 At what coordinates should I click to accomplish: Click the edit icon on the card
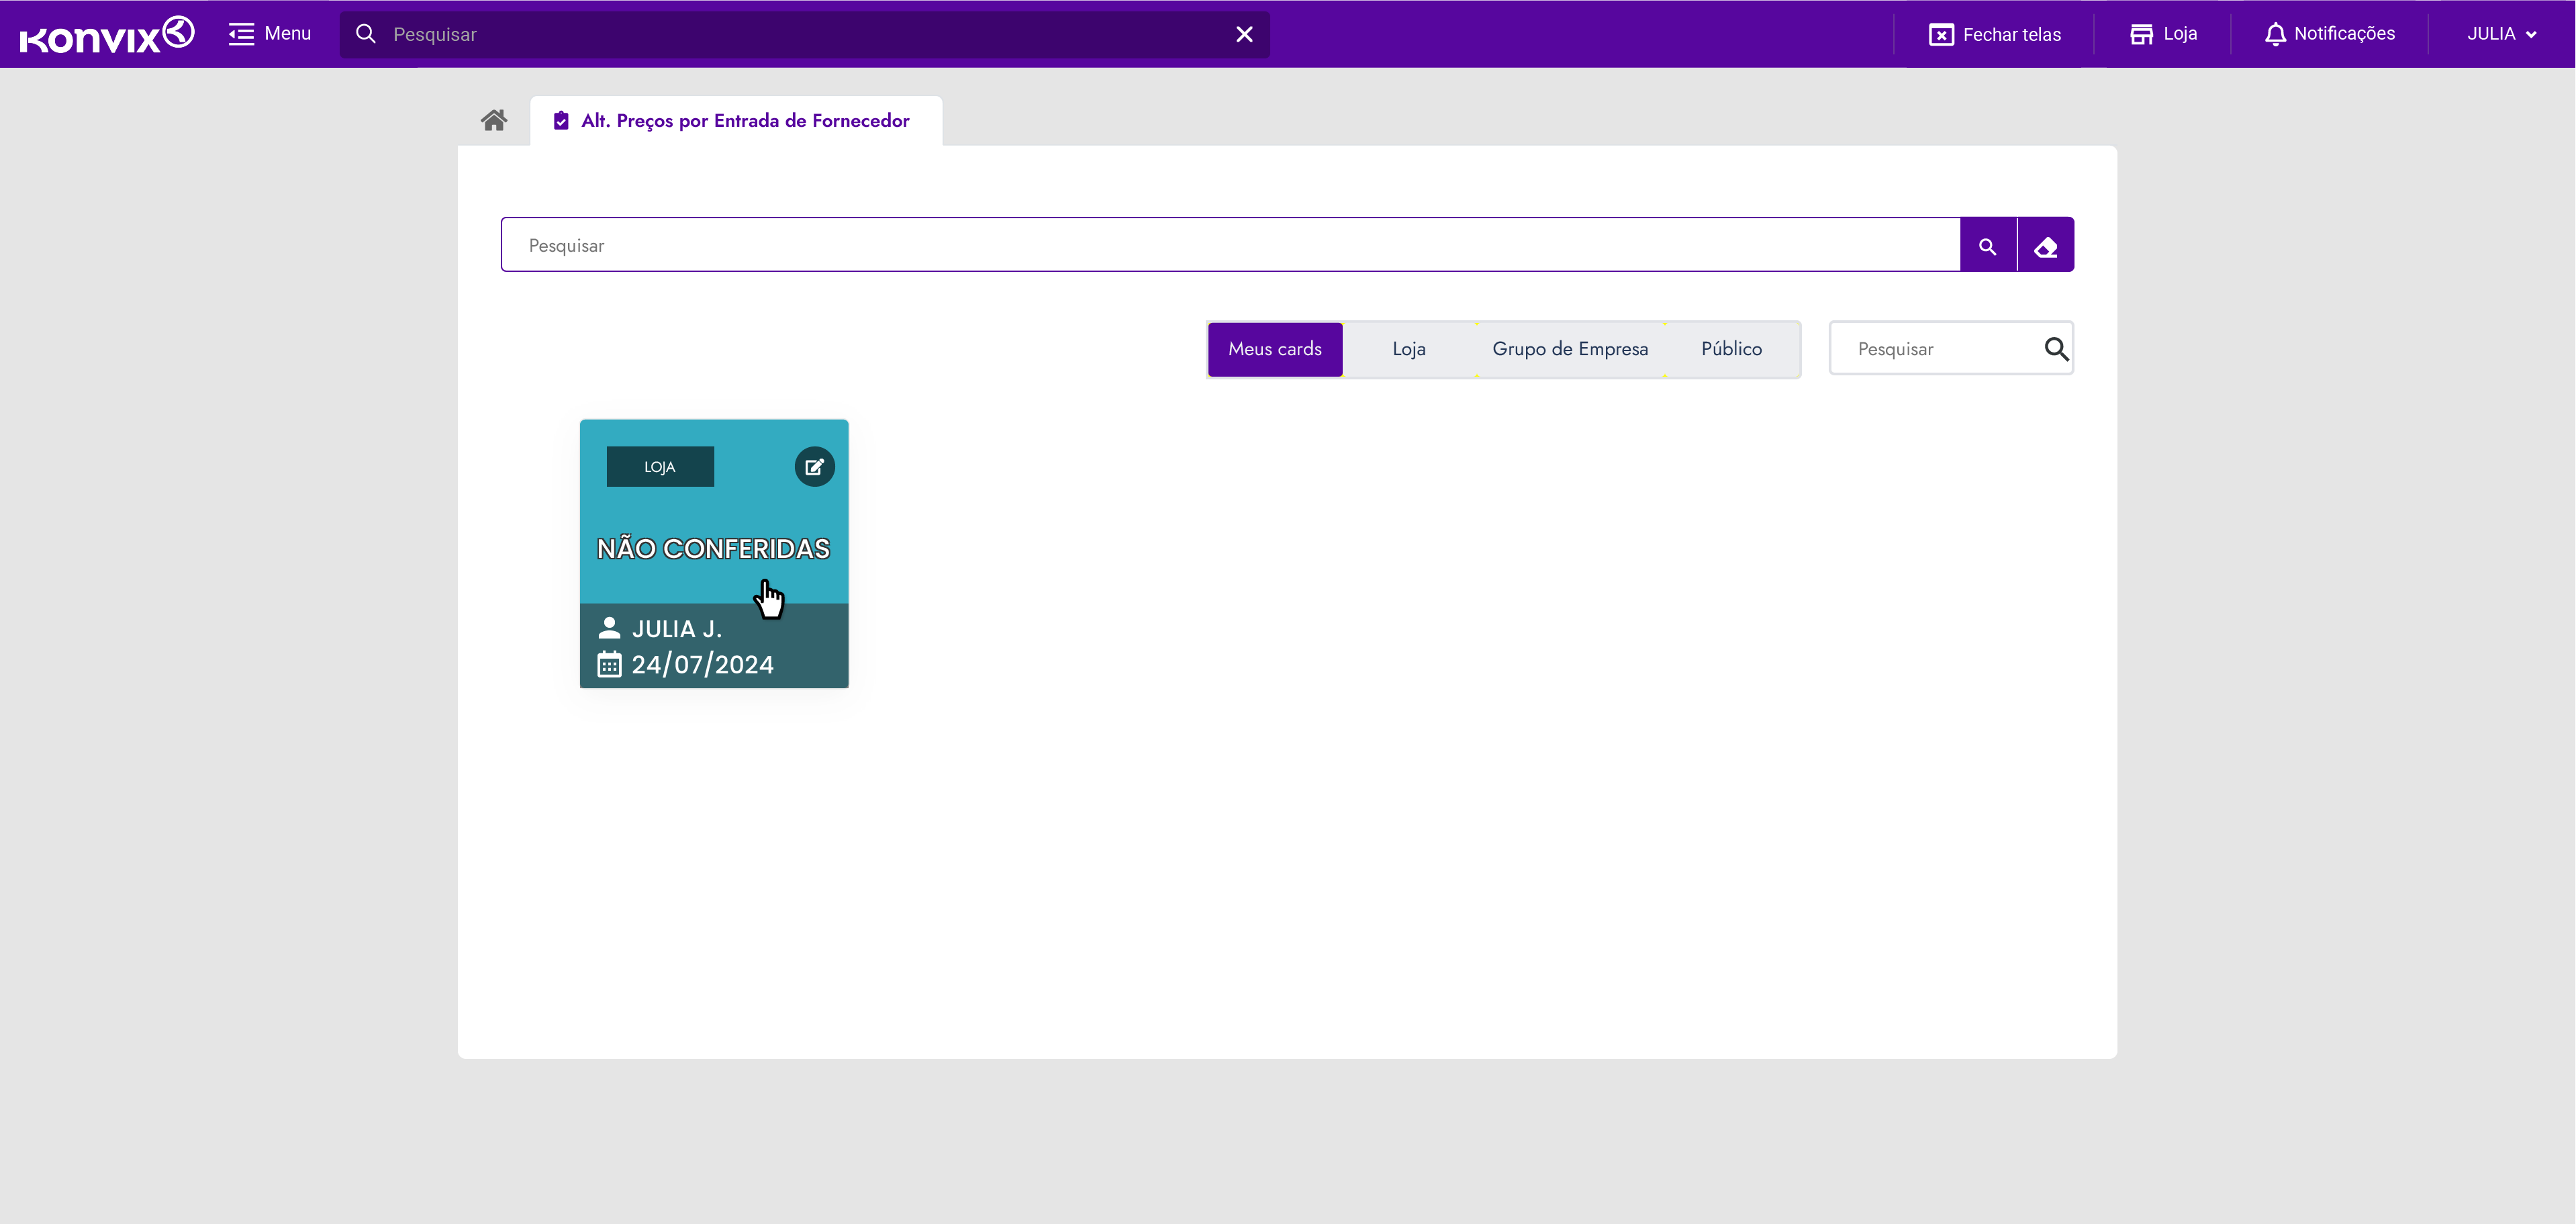tap(814, 467)
